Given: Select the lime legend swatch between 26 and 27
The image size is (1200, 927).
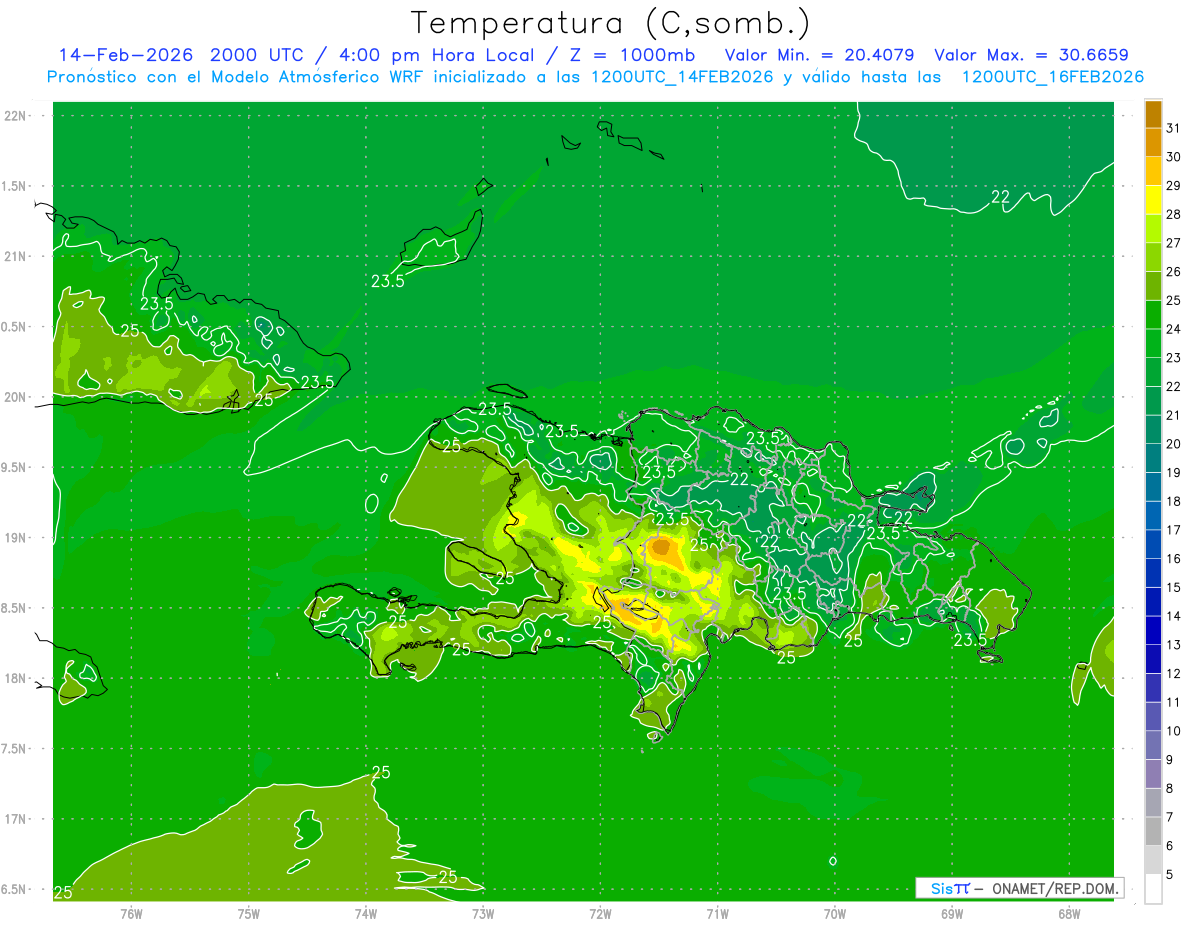Looking at the screenshot, I should tap(1153, 257).
